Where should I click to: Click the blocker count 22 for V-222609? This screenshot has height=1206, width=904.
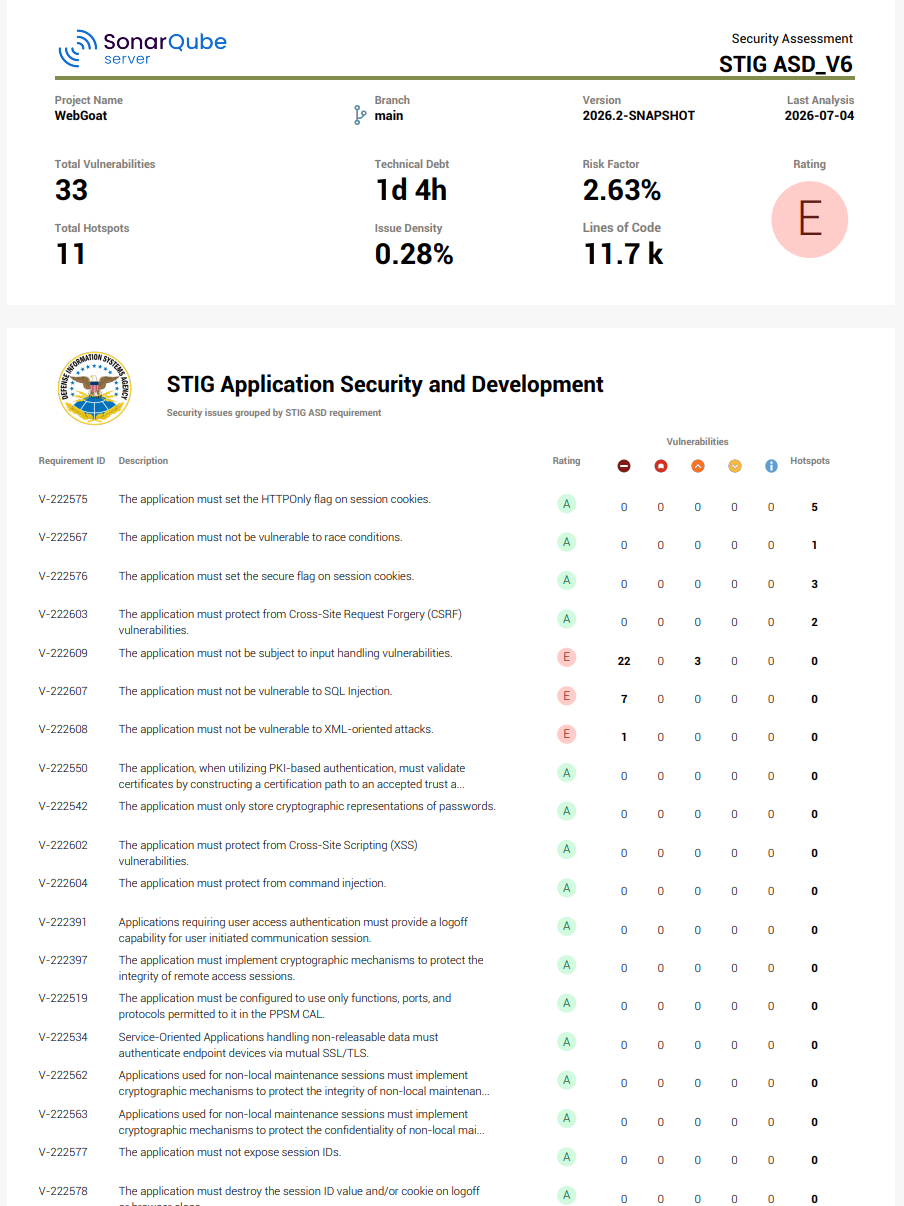point(624,661)
